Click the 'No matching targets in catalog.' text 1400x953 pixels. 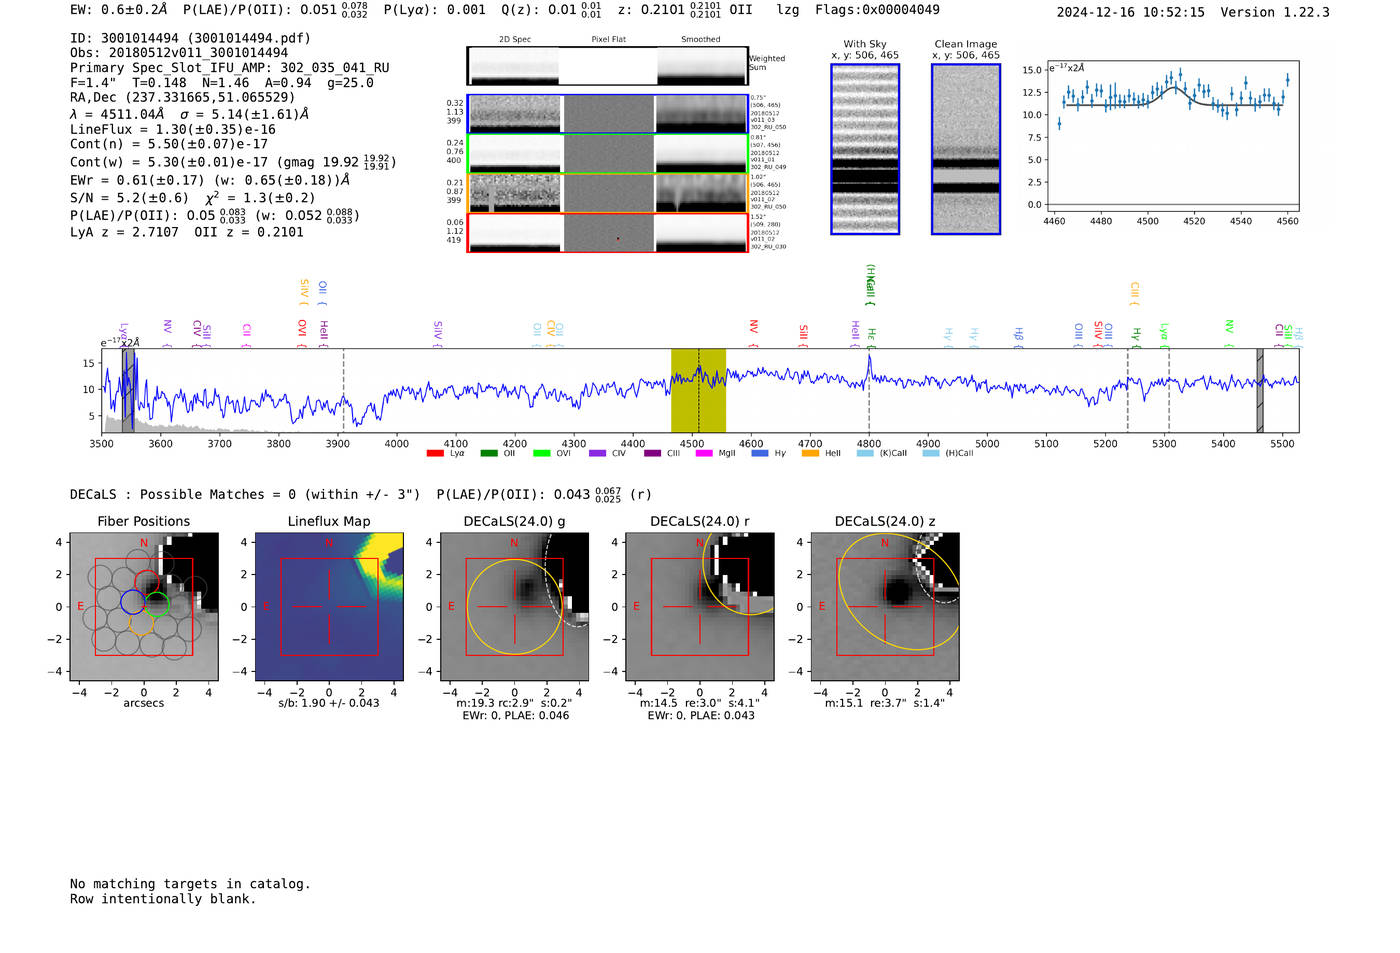point(190,884)
